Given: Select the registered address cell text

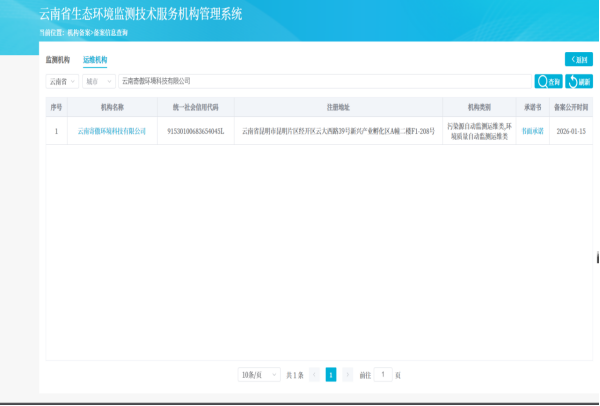Looking at the screenshot, I should click(x=338, y=131).
